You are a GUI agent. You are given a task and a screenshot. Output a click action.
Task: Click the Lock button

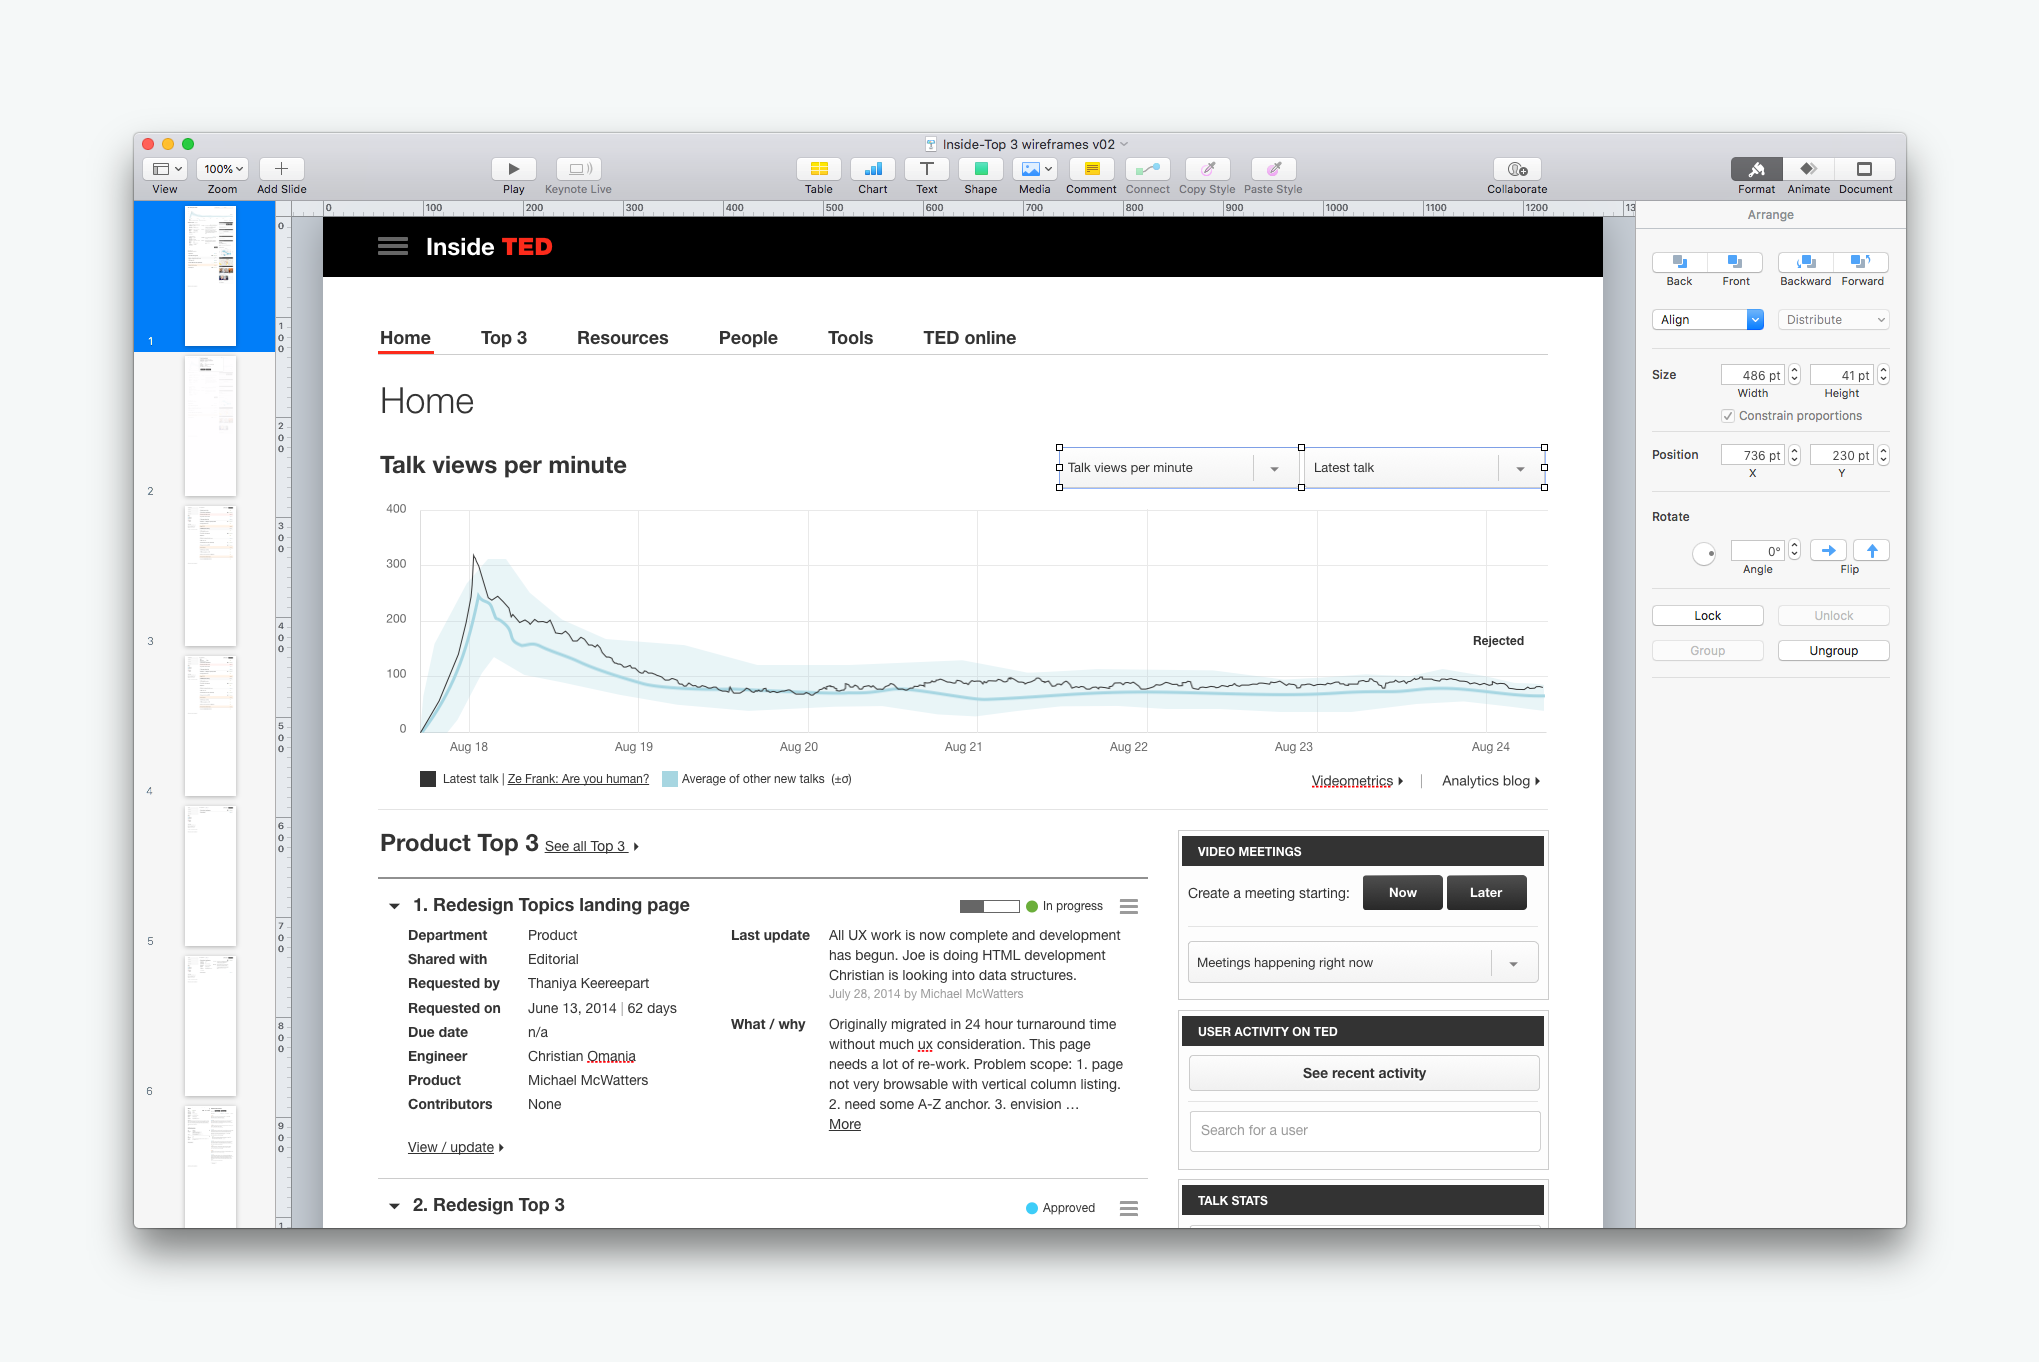(x=1708, y=616)
